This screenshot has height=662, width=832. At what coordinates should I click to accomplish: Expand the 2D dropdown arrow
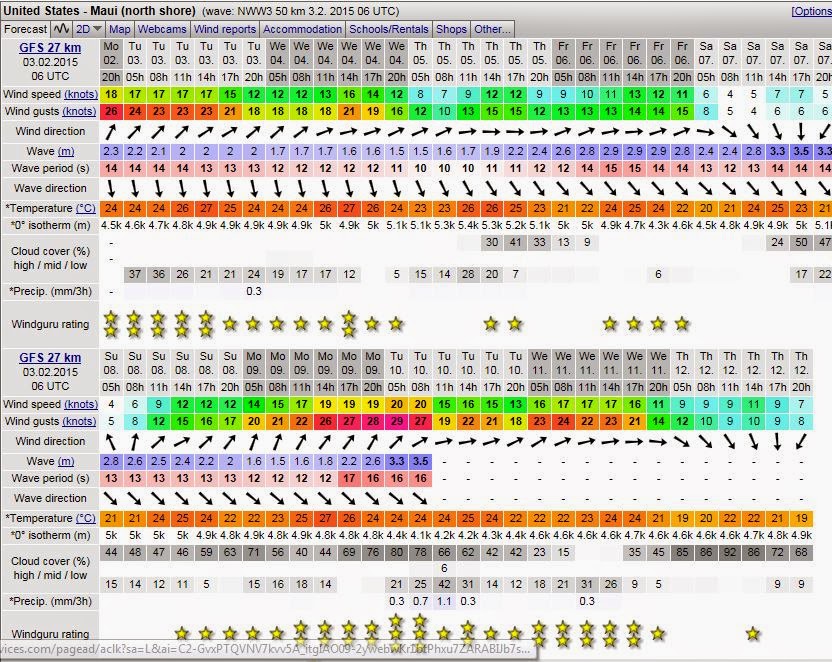pyautogui.click(x=97, y=29)
